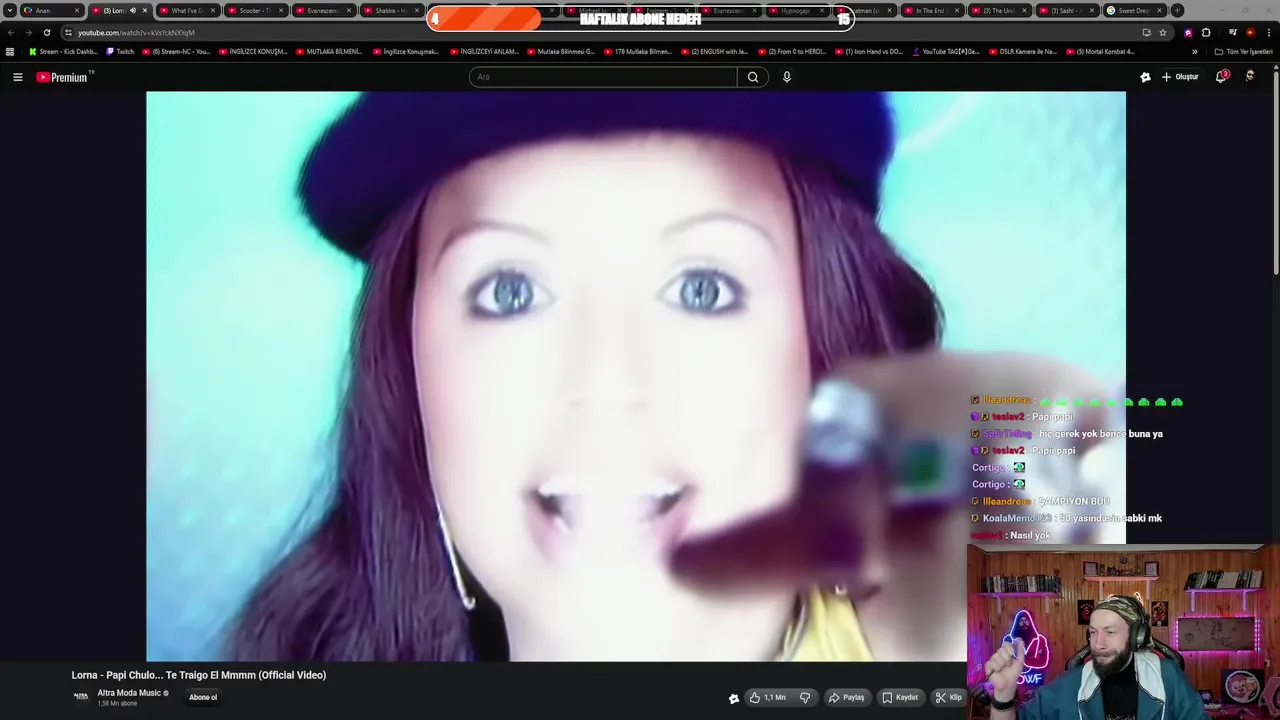Open the Mortal Kombat bookmark
The width and height of the screenshot is (1280, 720).
[x=1100, y=51]
